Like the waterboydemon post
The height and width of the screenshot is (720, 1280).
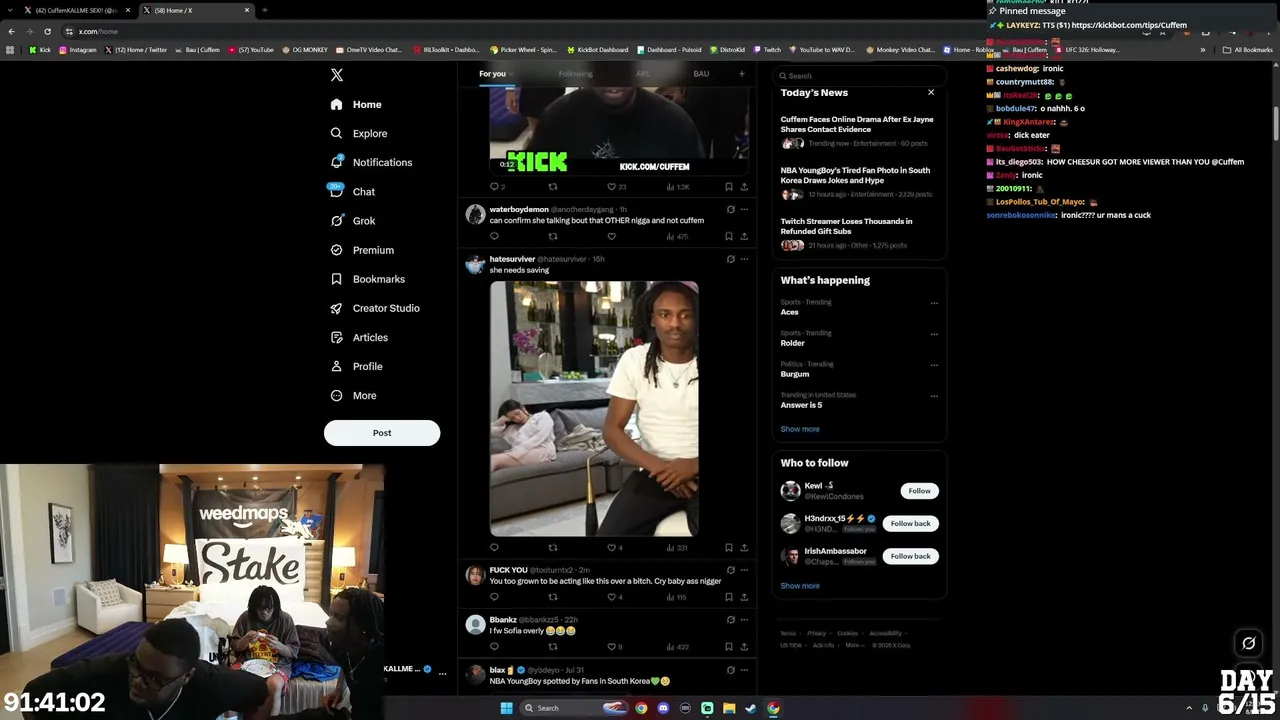tap(611, 237)
